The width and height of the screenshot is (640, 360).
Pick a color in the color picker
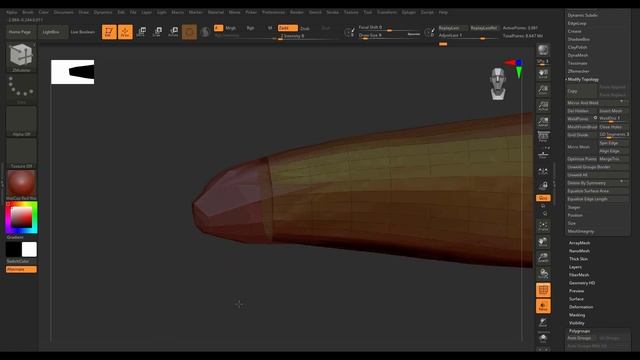(x=21, y=217)
